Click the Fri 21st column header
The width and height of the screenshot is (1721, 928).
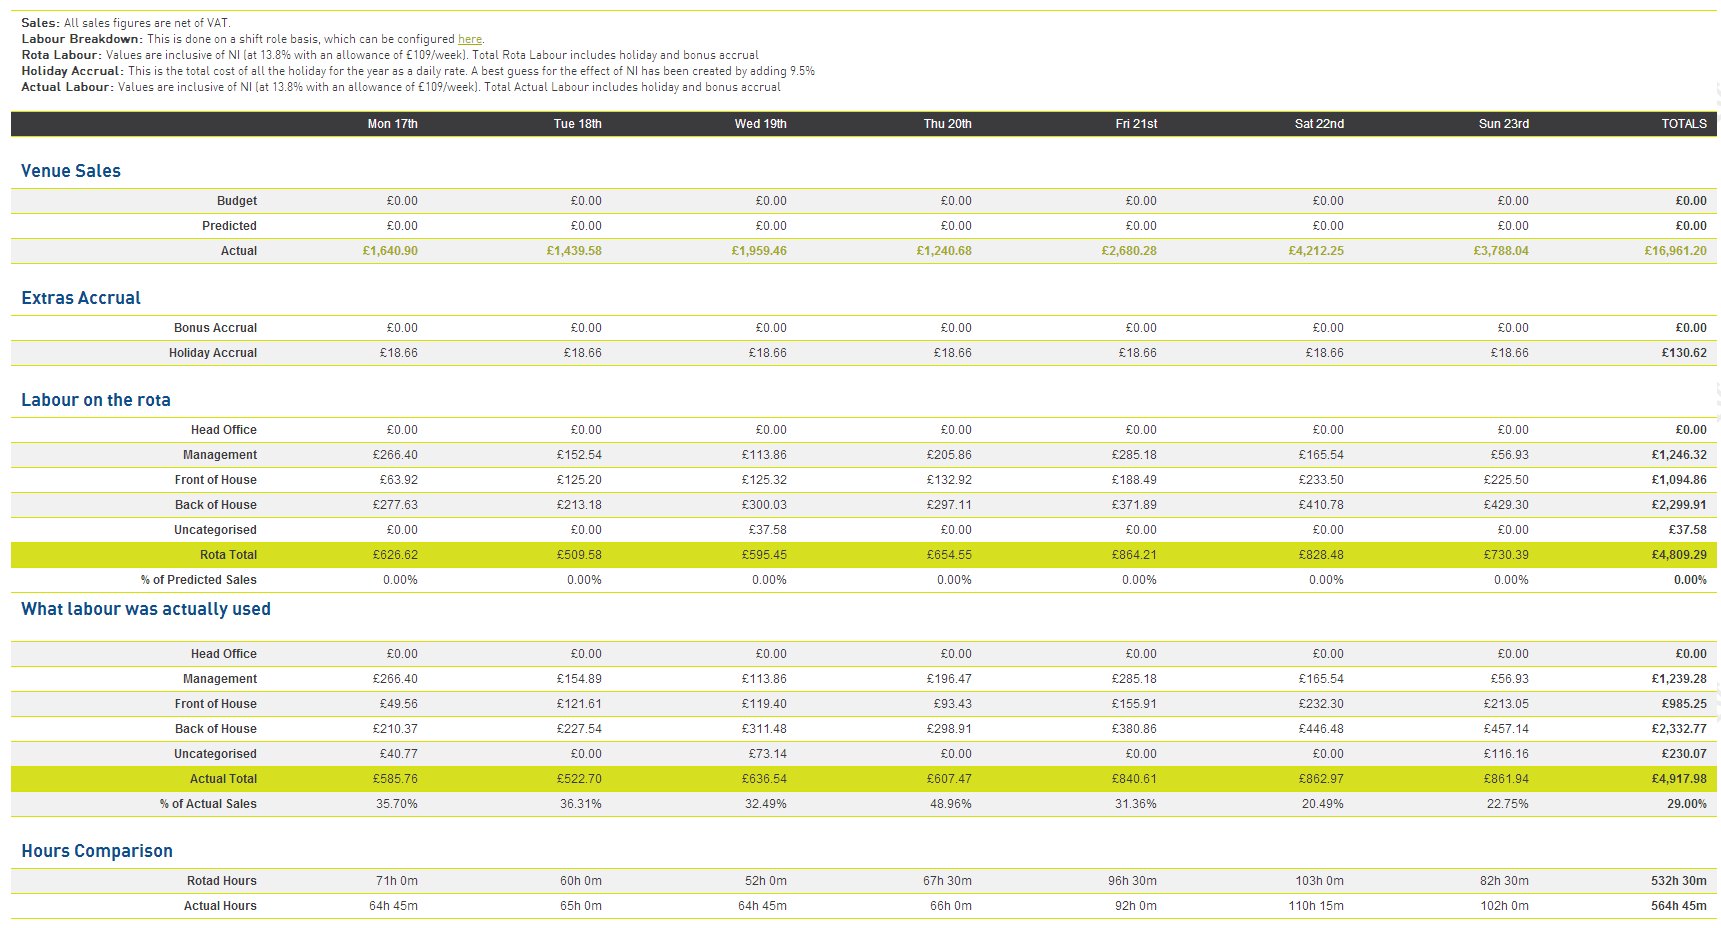tap(1136, 124)
